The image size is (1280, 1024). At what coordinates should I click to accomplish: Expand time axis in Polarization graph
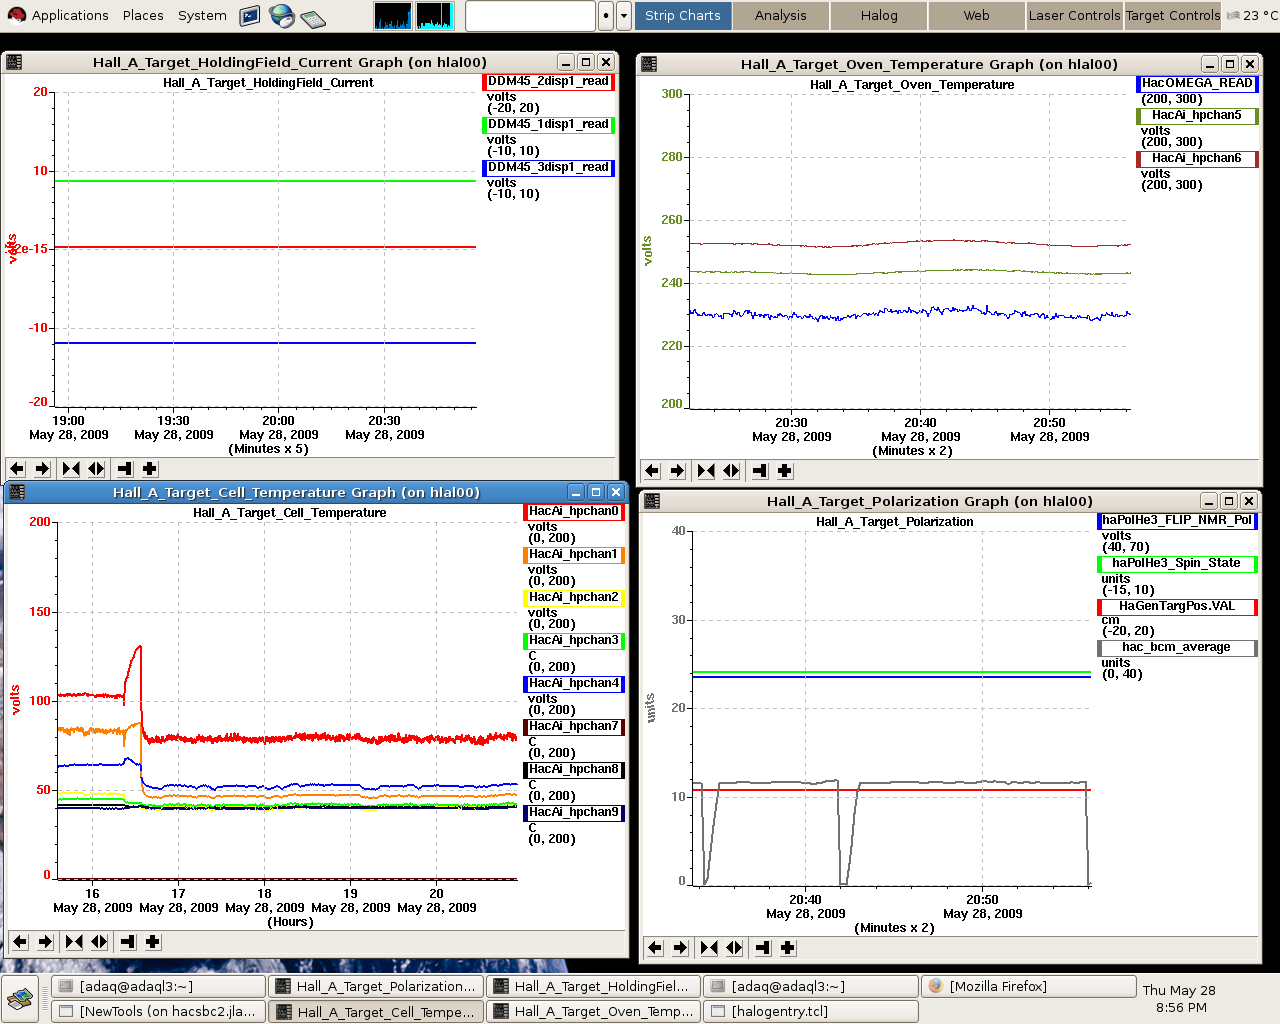click(734, 948)
